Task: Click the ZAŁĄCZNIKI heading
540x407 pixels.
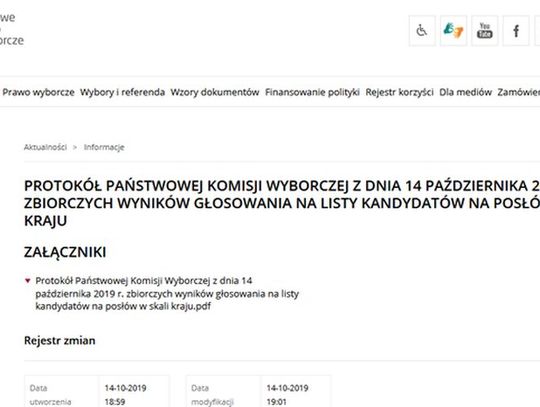Action: point(65,252)
